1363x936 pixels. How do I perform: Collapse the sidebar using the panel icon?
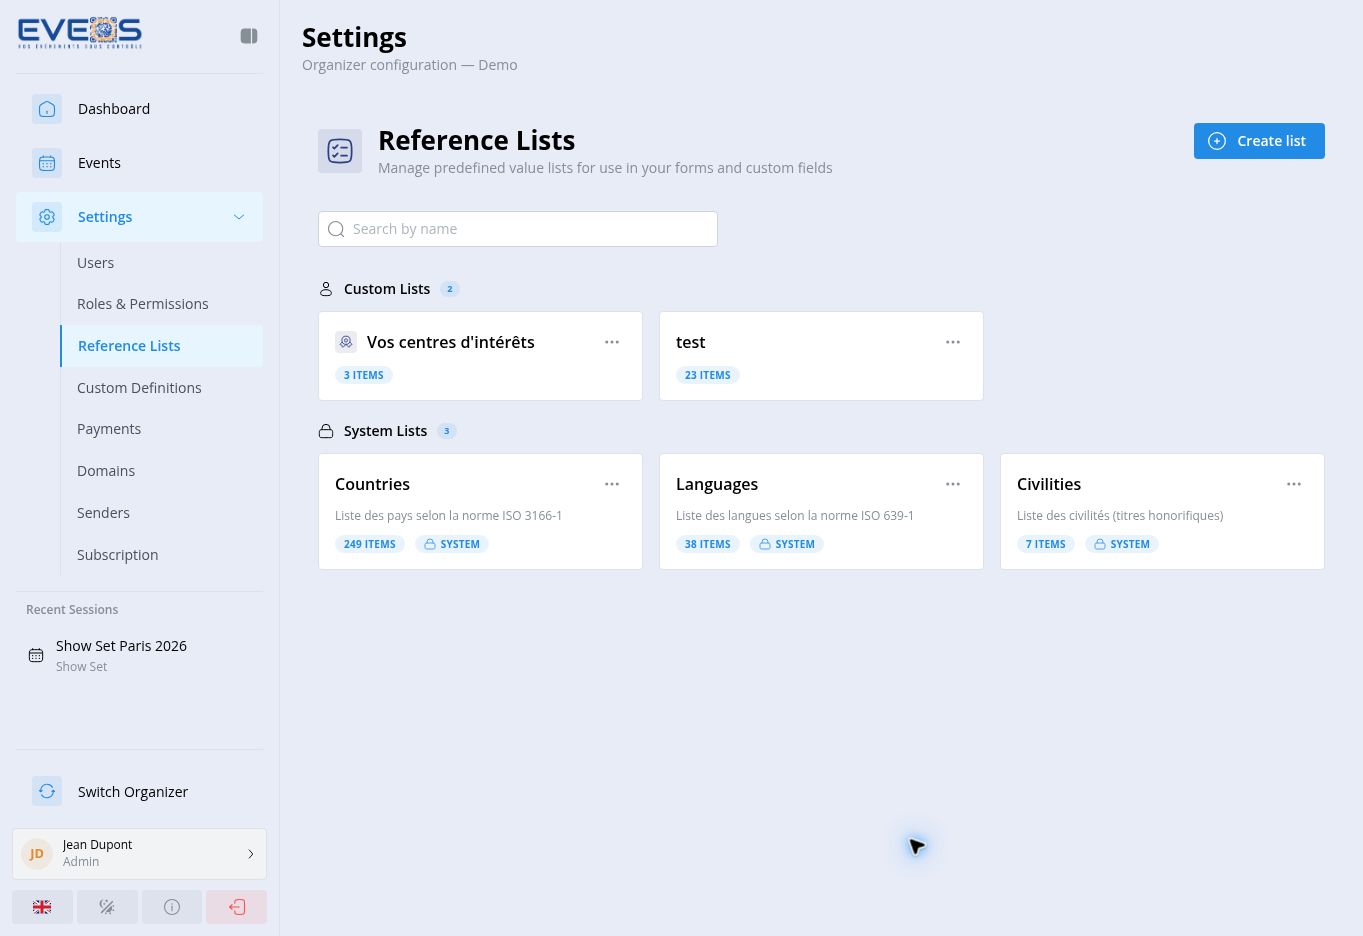tap(249, 36)
